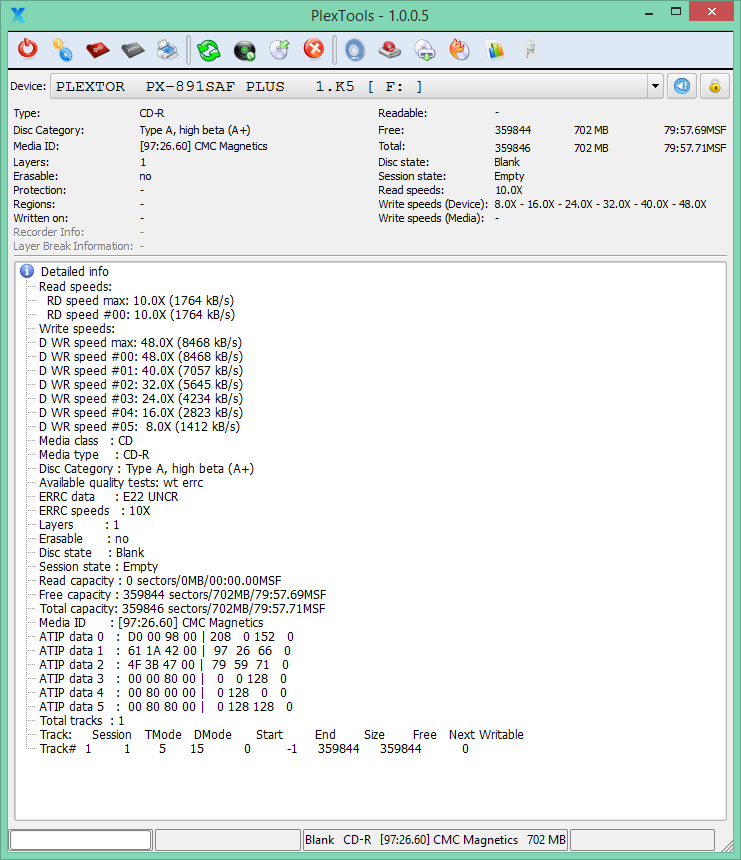This screenshot has height=860, width=741.
Task: Click the blue disc info icon
Action: click(355, 50)
